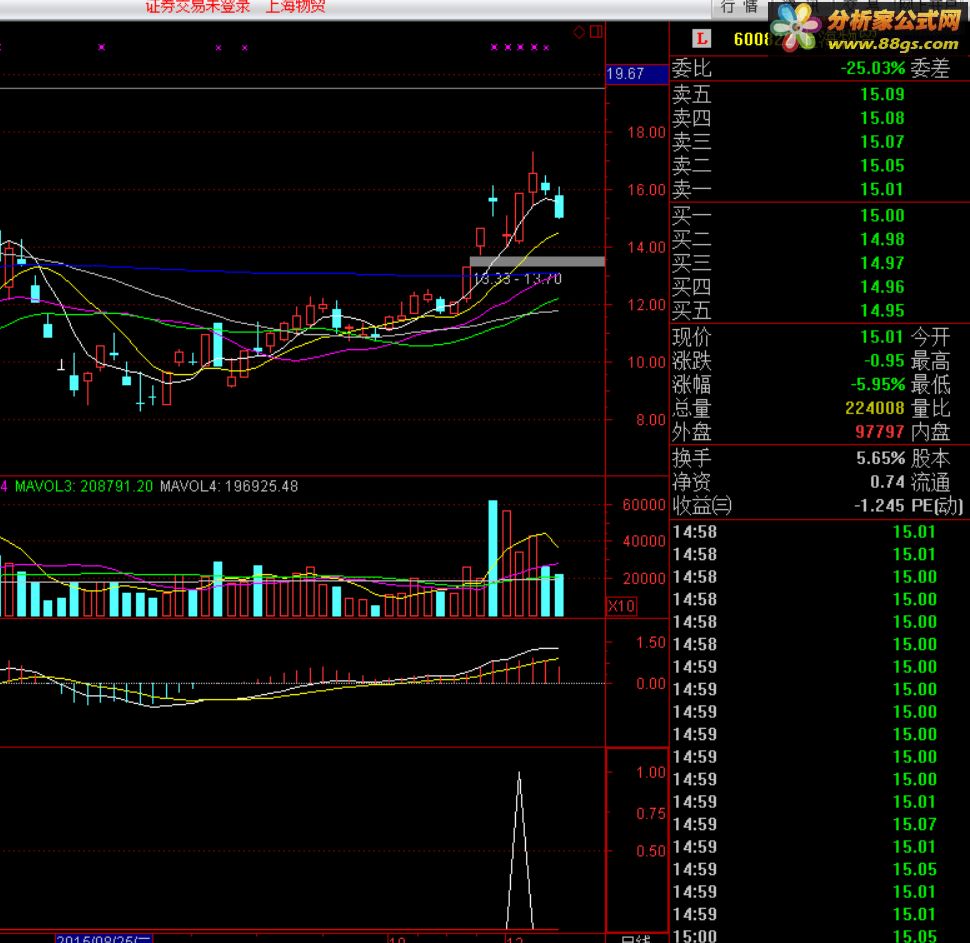Viewport: 970px width, 943px height.
Task: Click the 60000 volume axis label
Action: coord(643,505)
